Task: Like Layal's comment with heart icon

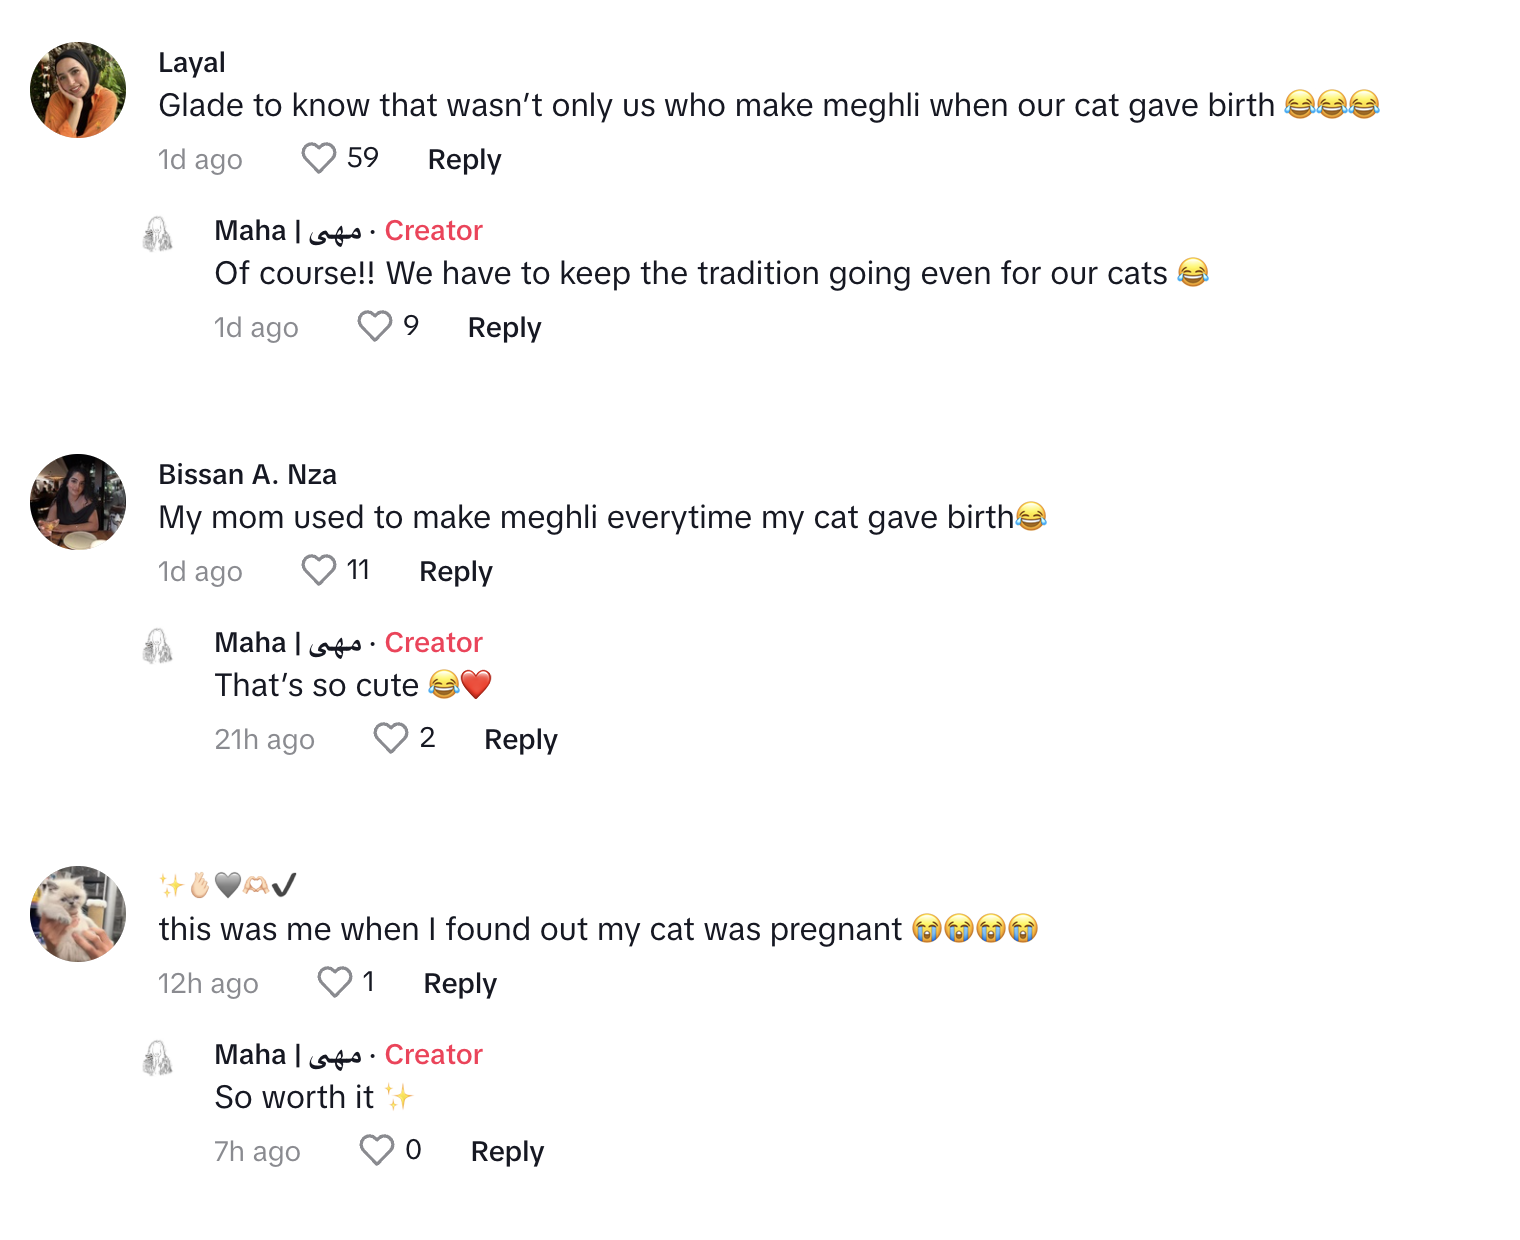Action: 319,158
